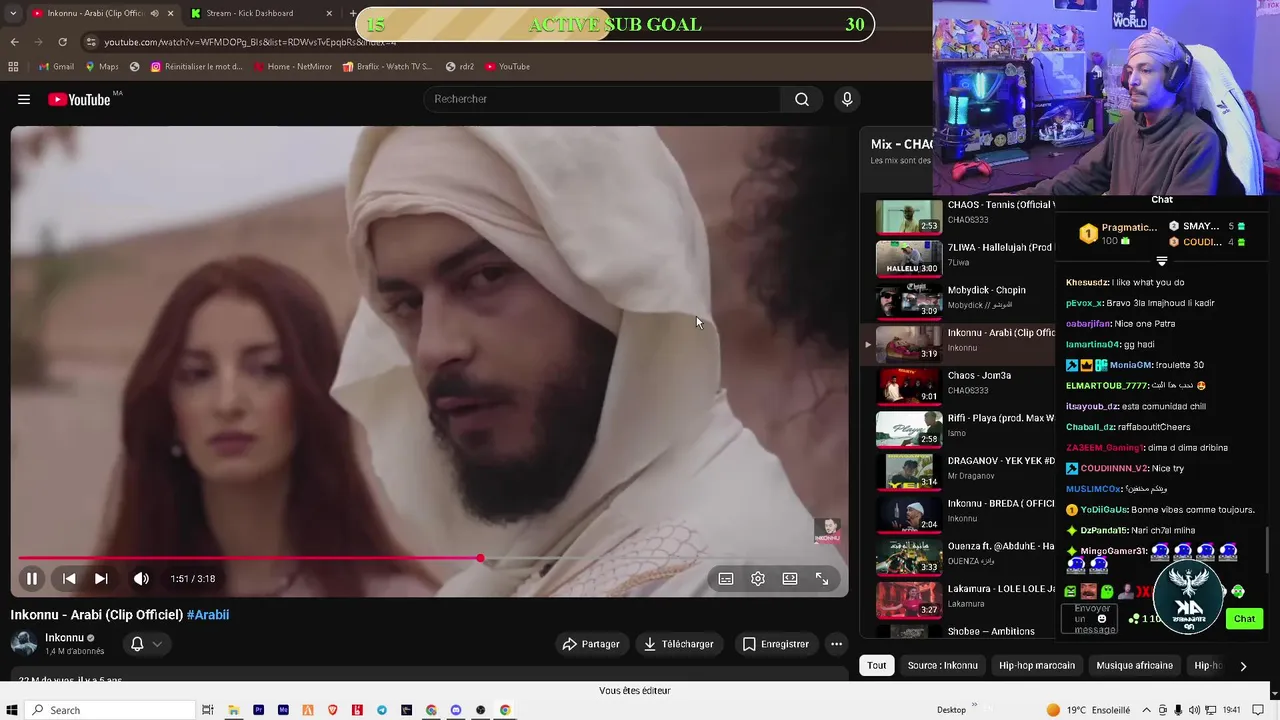This screenshot has height=720, width=1280.
Task: Open the video player settings gear
Action: [x=758, y=578]
